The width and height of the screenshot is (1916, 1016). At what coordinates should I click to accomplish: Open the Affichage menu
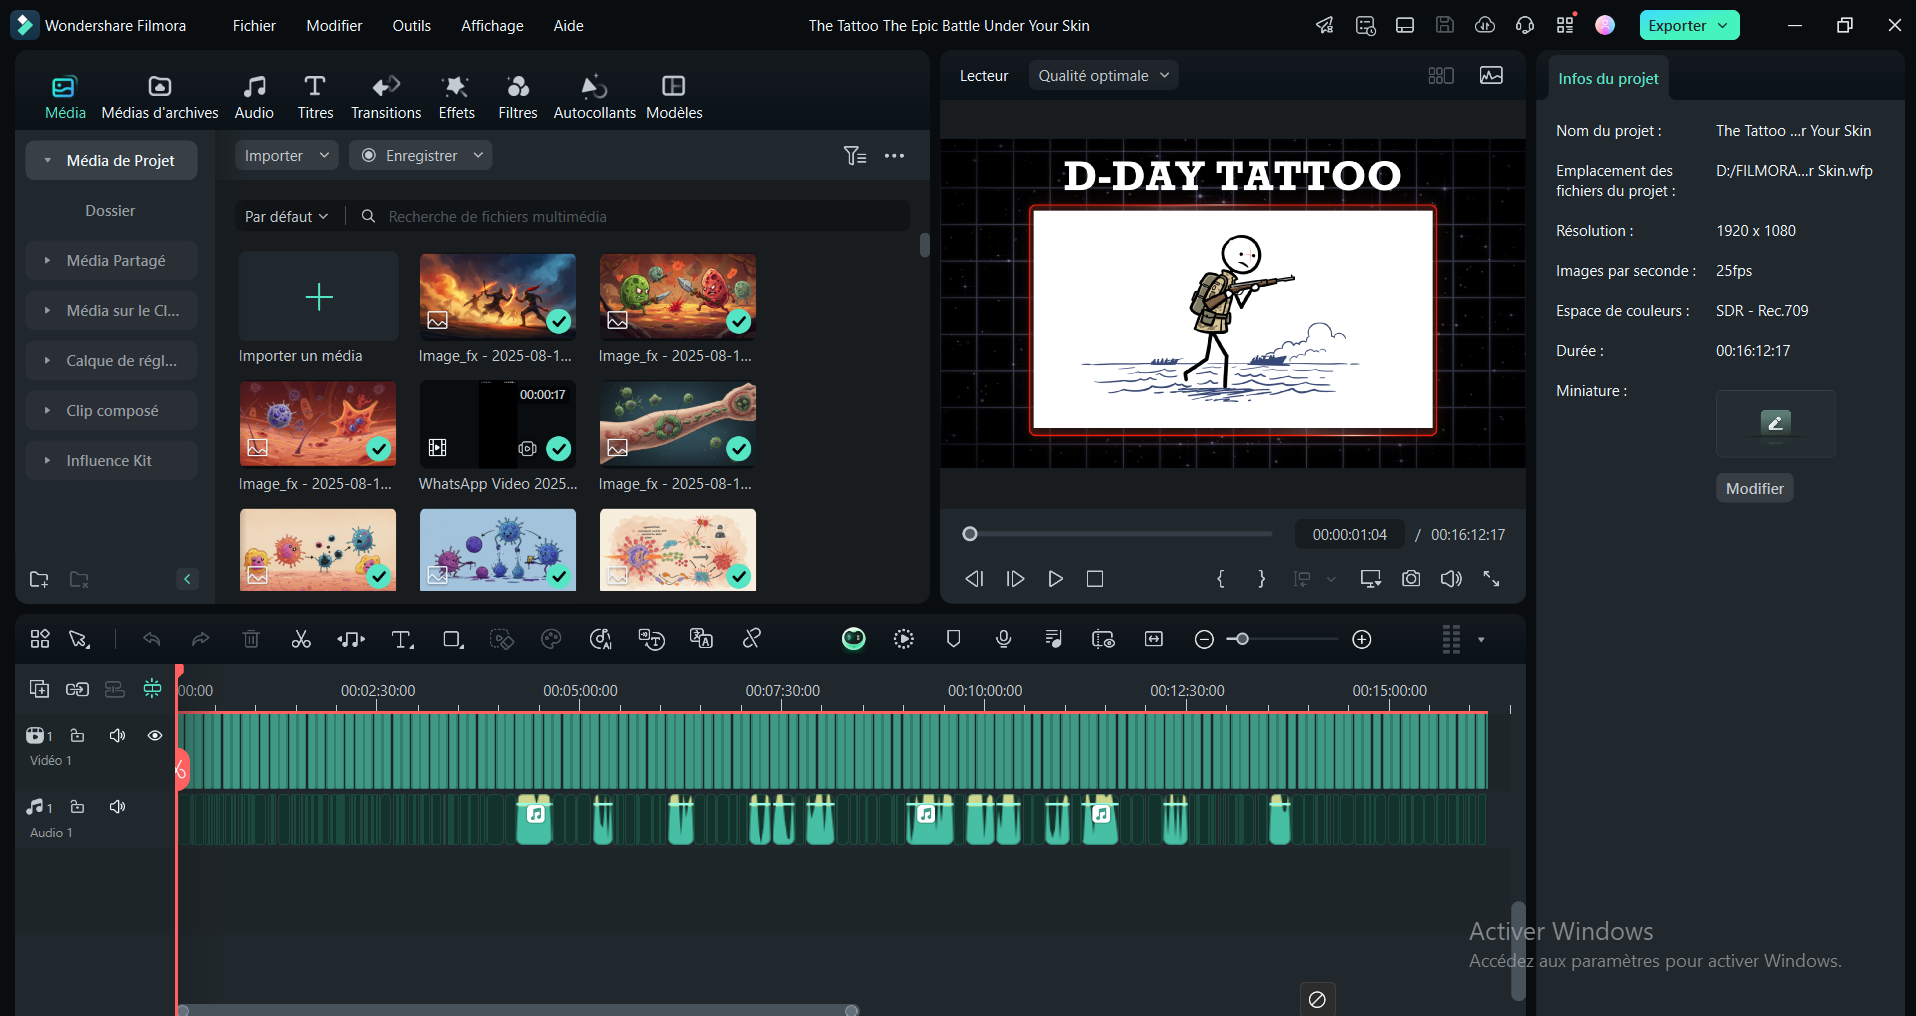[492, 26]
